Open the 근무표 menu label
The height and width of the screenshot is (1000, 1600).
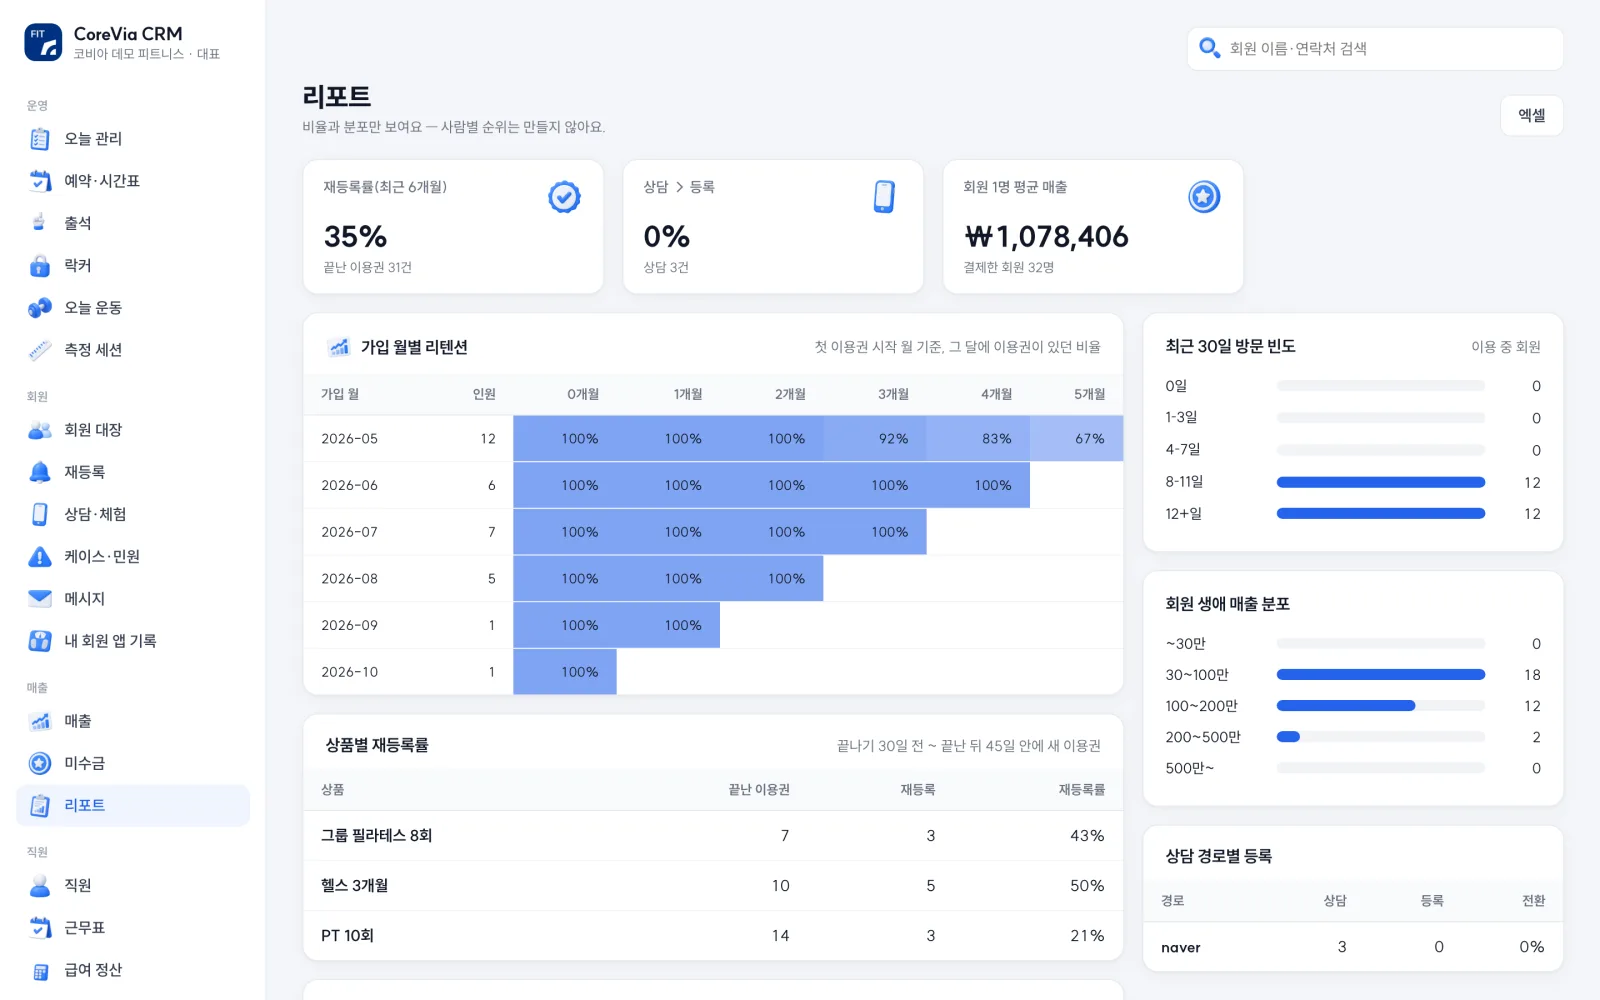coord(85,928)
